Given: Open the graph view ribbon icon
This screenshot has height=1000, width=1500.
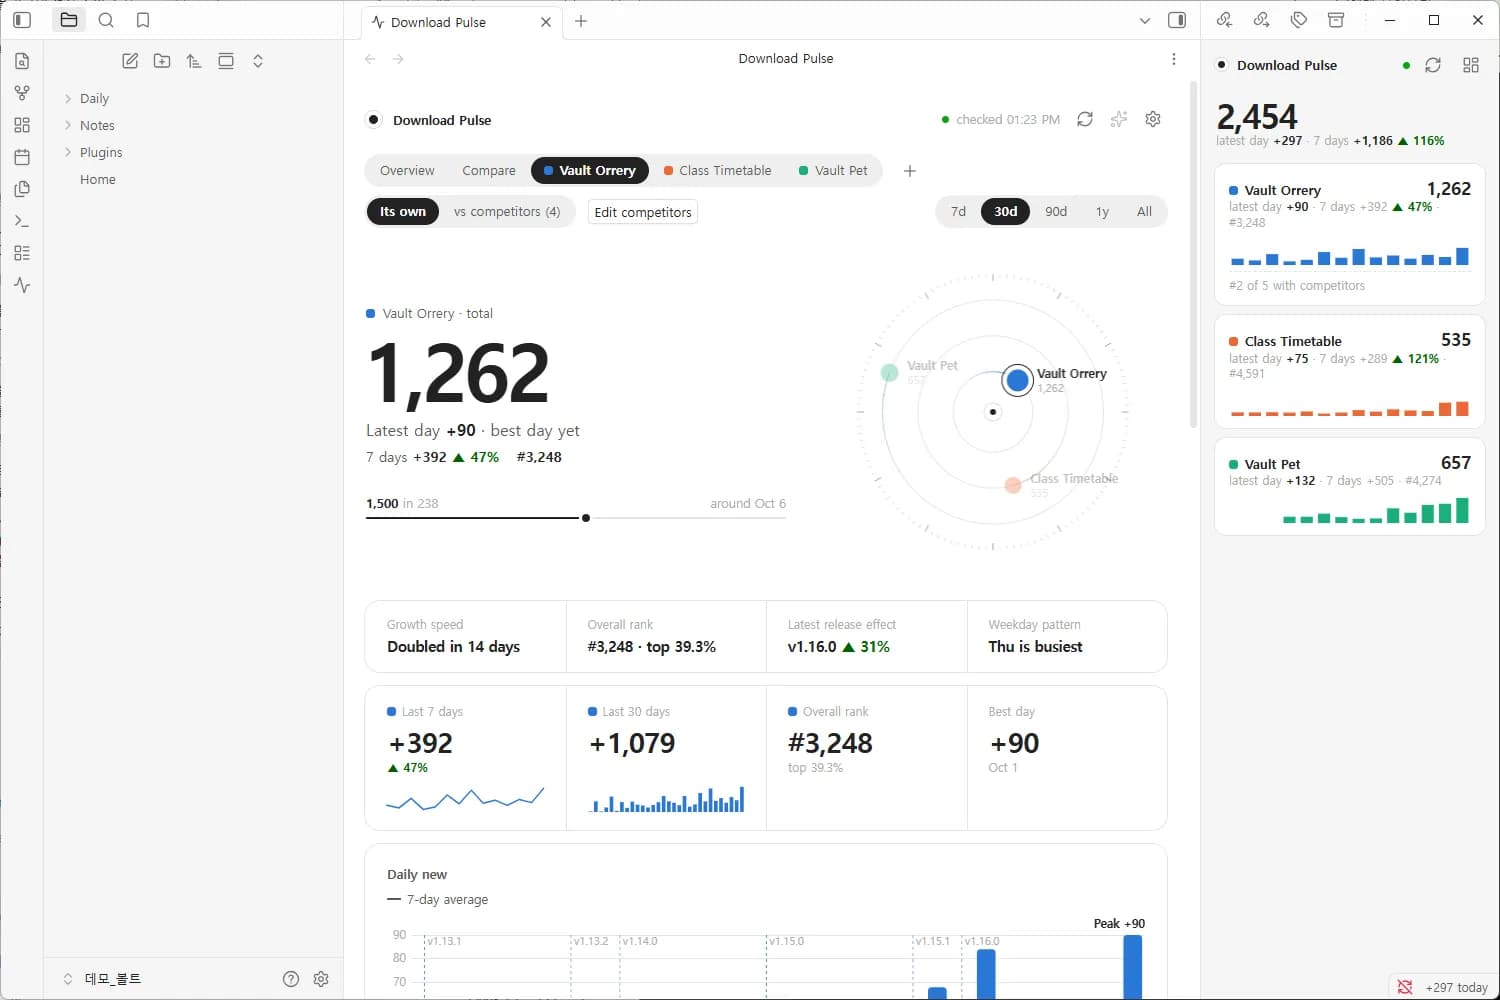Looking at the screenshot, I should [x=22, y=93].
